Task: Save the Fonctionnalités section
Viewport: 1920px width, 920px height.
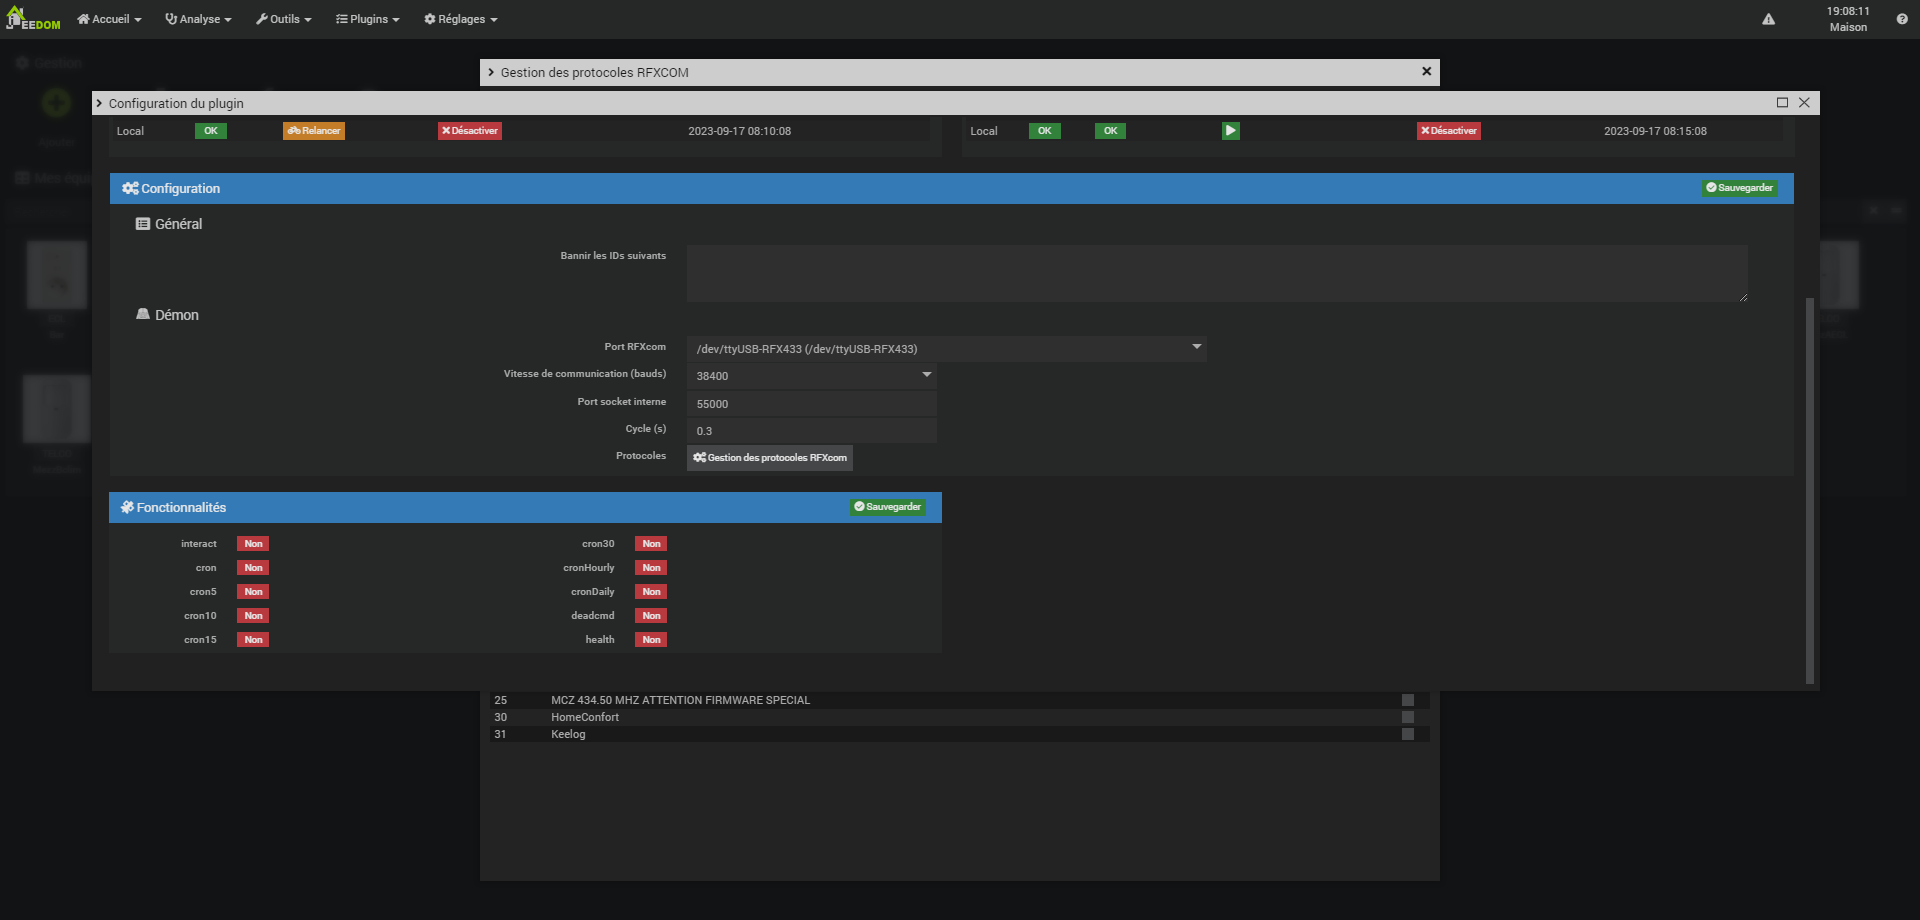Action: [887, 507]
